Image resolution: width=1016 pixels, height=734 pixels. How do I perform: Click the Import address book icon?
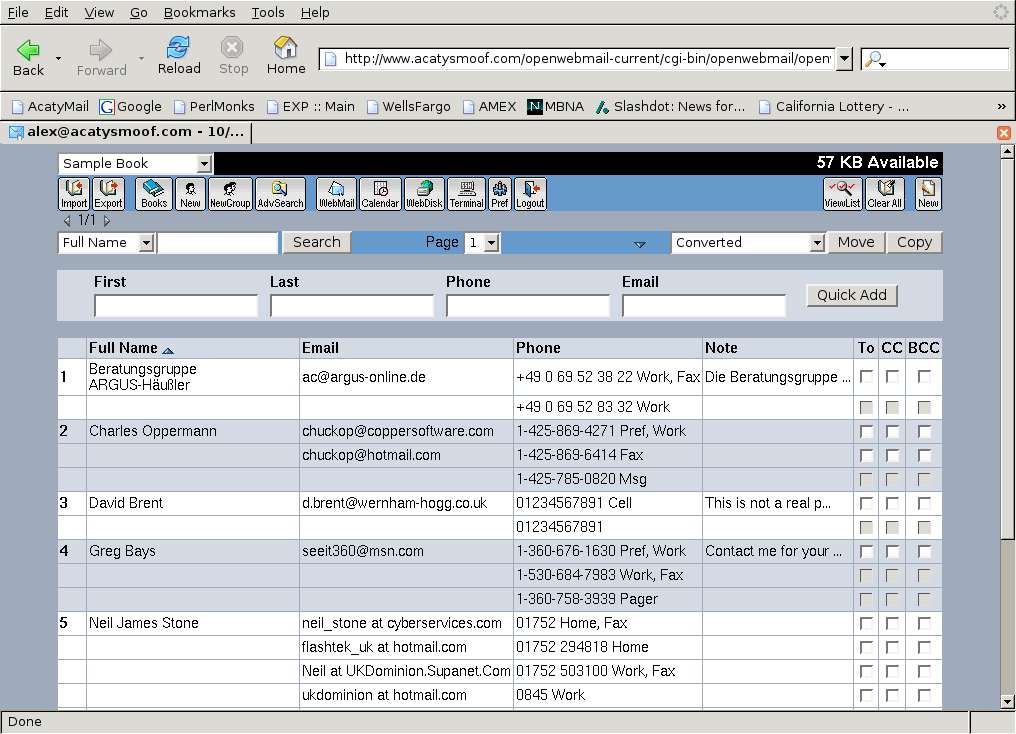coord(74,194)
